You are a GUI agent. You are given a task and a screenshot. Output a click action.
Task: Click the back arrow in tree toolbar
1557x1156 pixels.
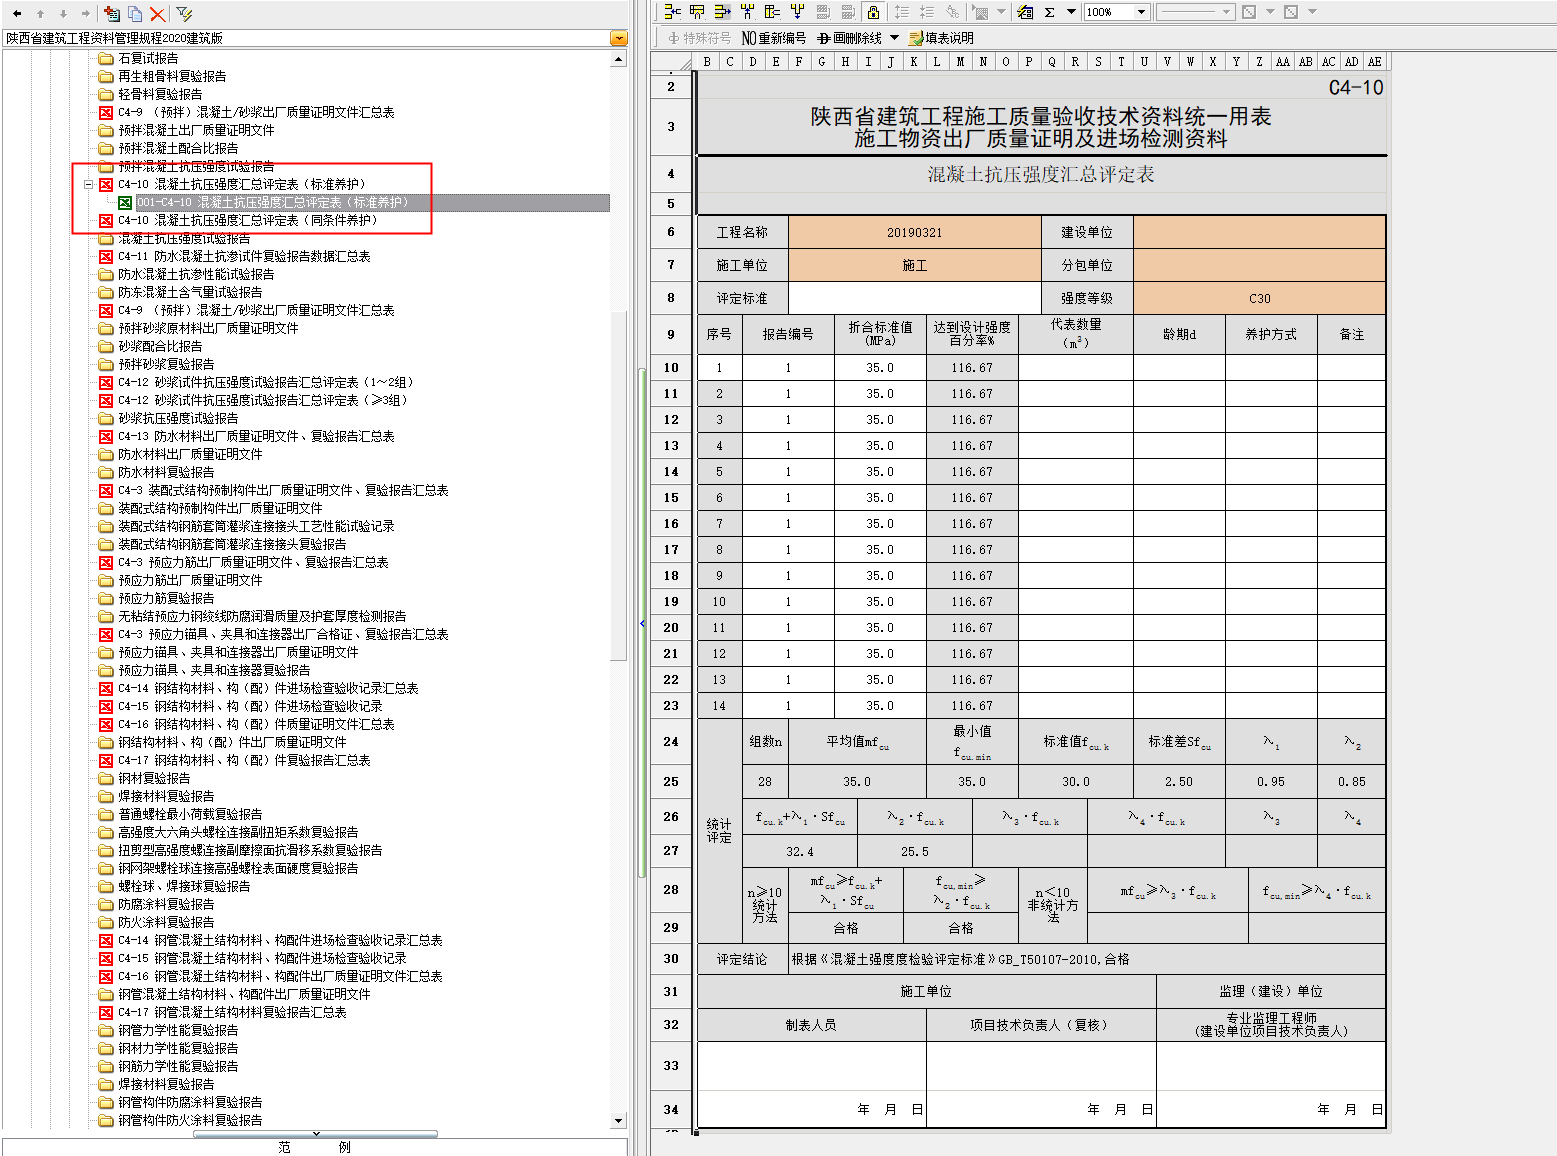[17, 14]
